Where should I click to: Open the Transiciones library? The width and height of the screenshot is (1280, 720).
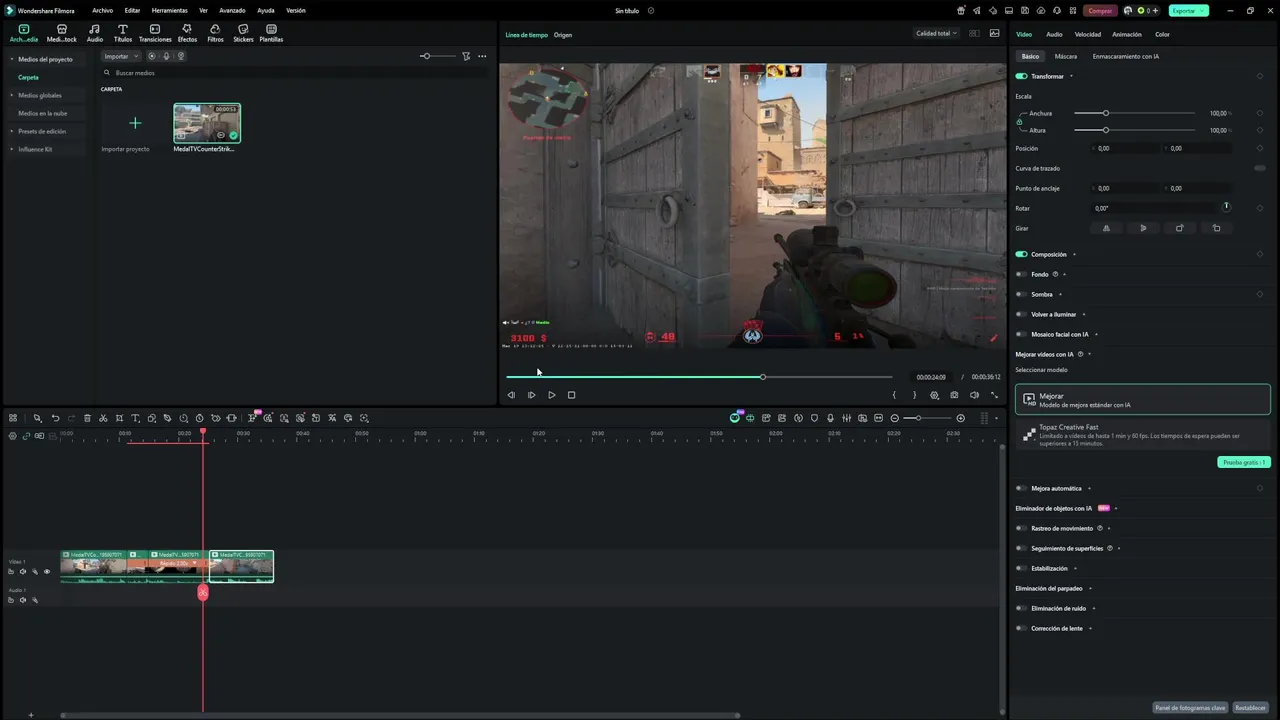click(155, 33)
